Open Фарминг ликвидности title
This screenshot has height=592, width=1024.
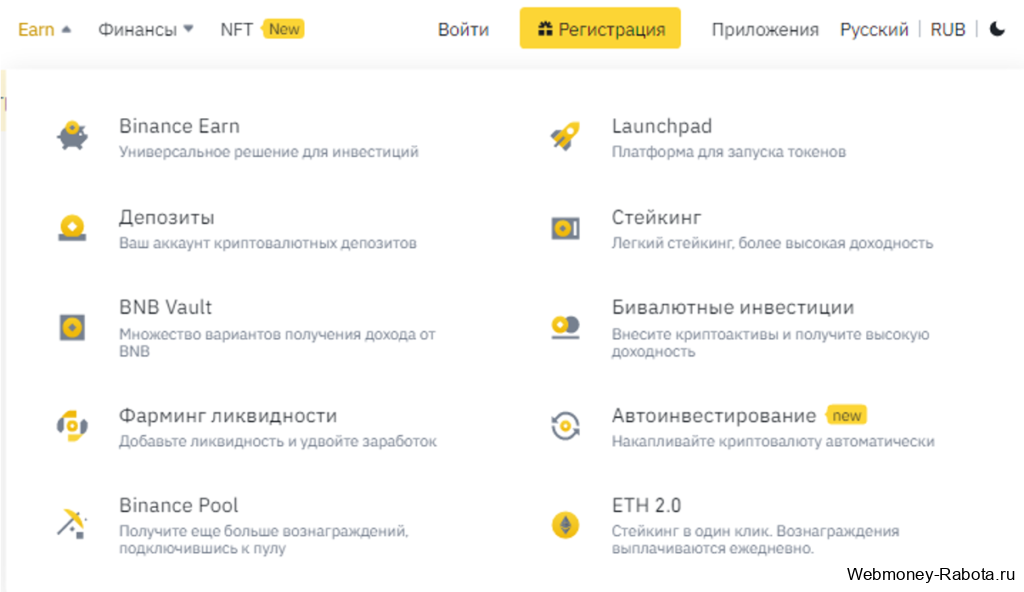click(x=228, y=416)
